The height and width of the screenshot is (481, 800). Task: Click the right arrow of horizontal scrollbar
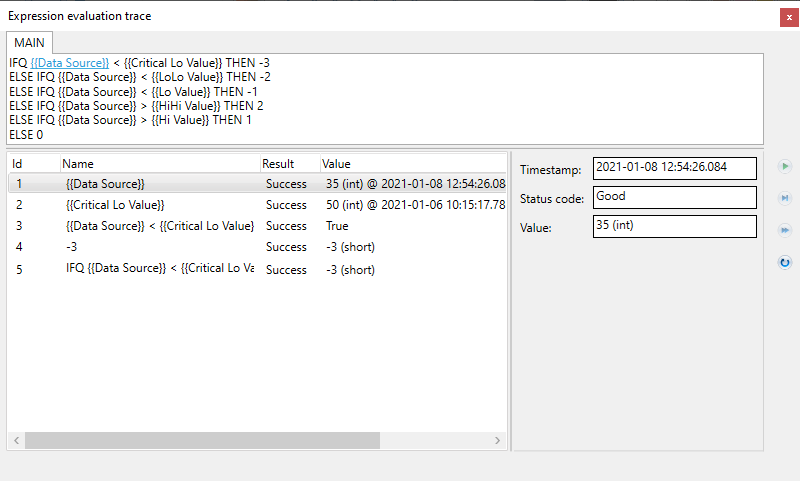click(x=499, y=441)
